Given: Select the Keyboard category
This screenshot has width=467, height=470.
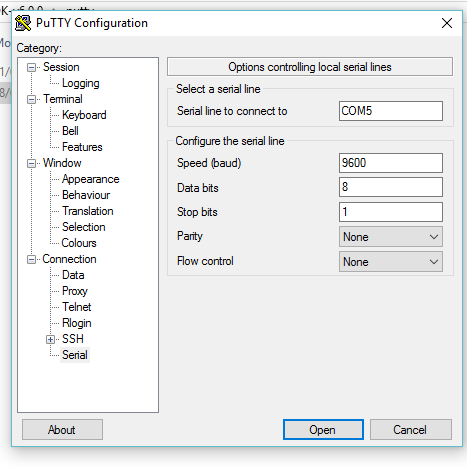Looking at the screenshot, I should (x=84, y=115).
